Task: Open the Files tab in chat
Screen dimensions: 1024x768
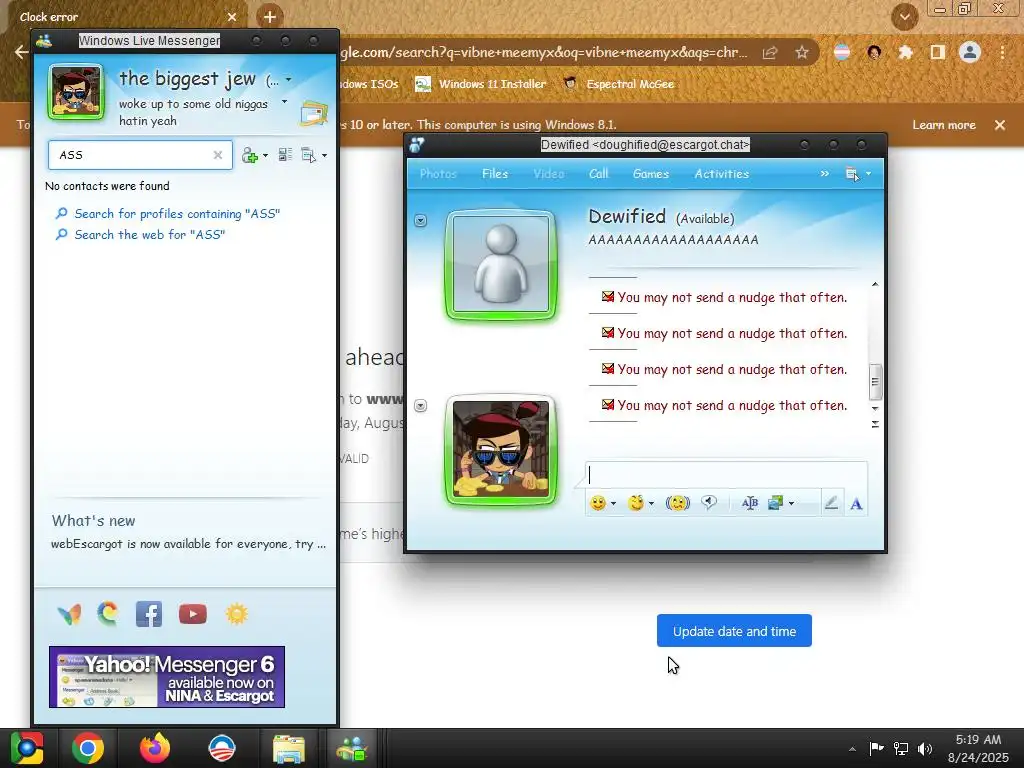Action: tap(495, 174)
